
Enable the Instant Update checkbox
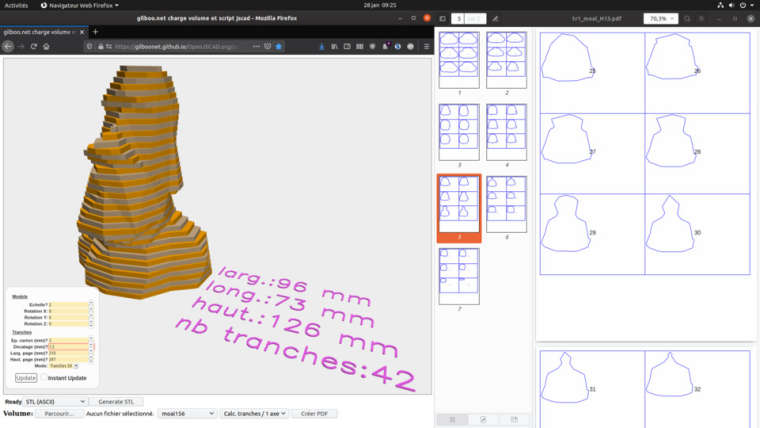(x=44, y=378)
